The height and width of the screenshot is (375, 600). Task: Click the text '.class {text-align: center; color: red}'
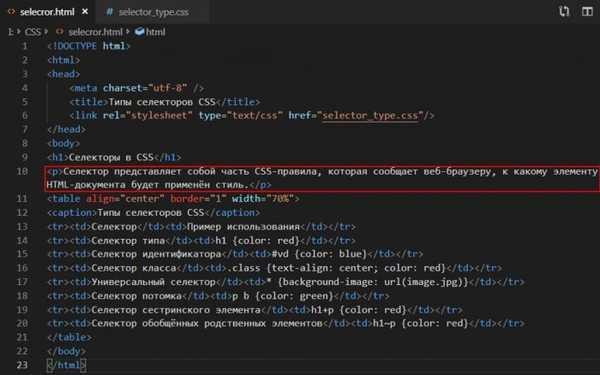coord(336,268)
